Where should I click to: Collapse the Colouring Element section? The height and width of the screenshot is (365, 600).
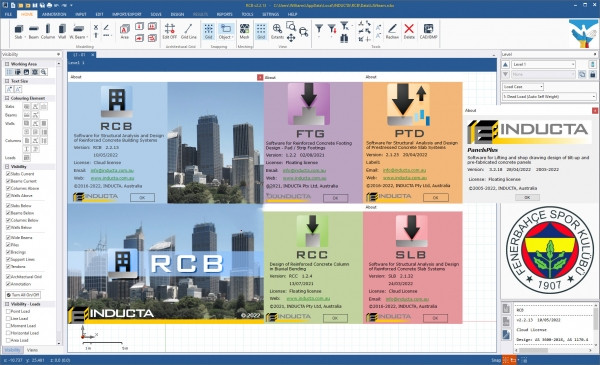[7, 98]
